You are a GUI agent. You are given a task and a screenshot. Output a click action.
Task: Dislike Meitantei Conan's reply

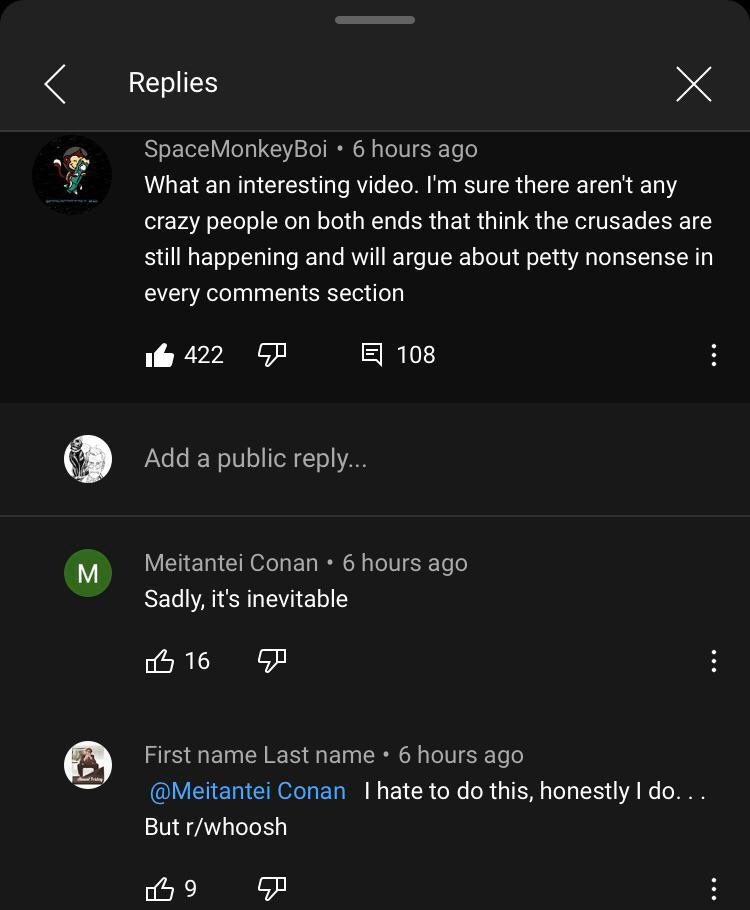[x=272, y=660]
